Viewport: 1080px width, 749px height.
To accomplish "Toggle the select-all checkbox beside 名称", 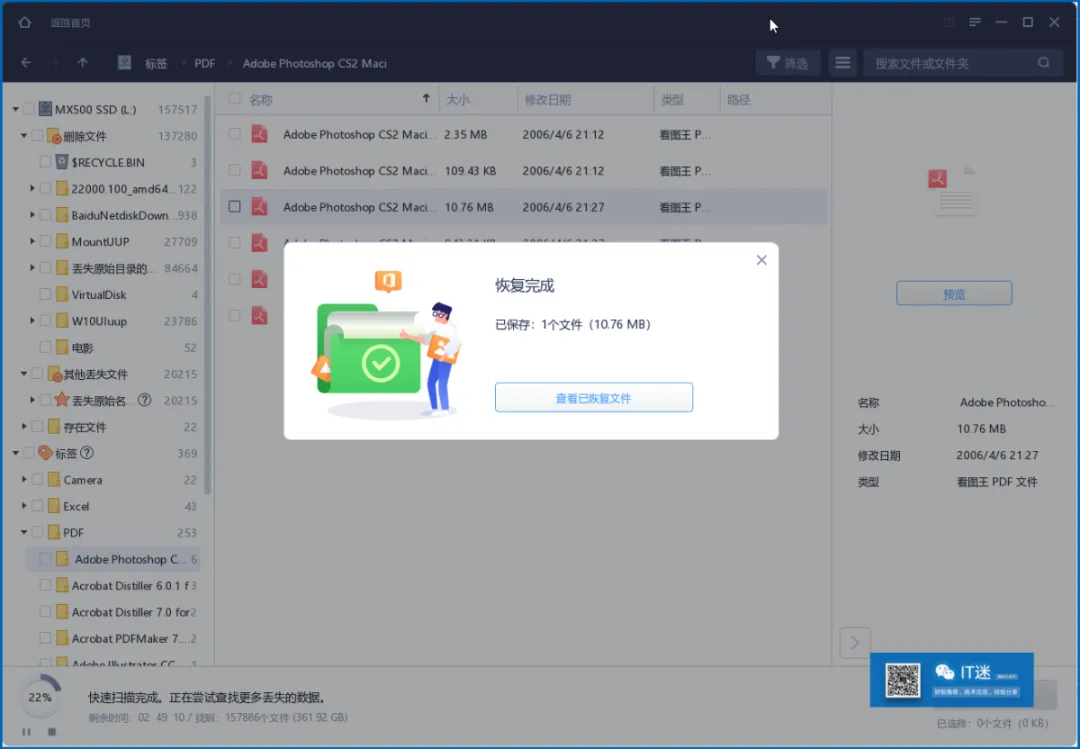I will [235, 99].
